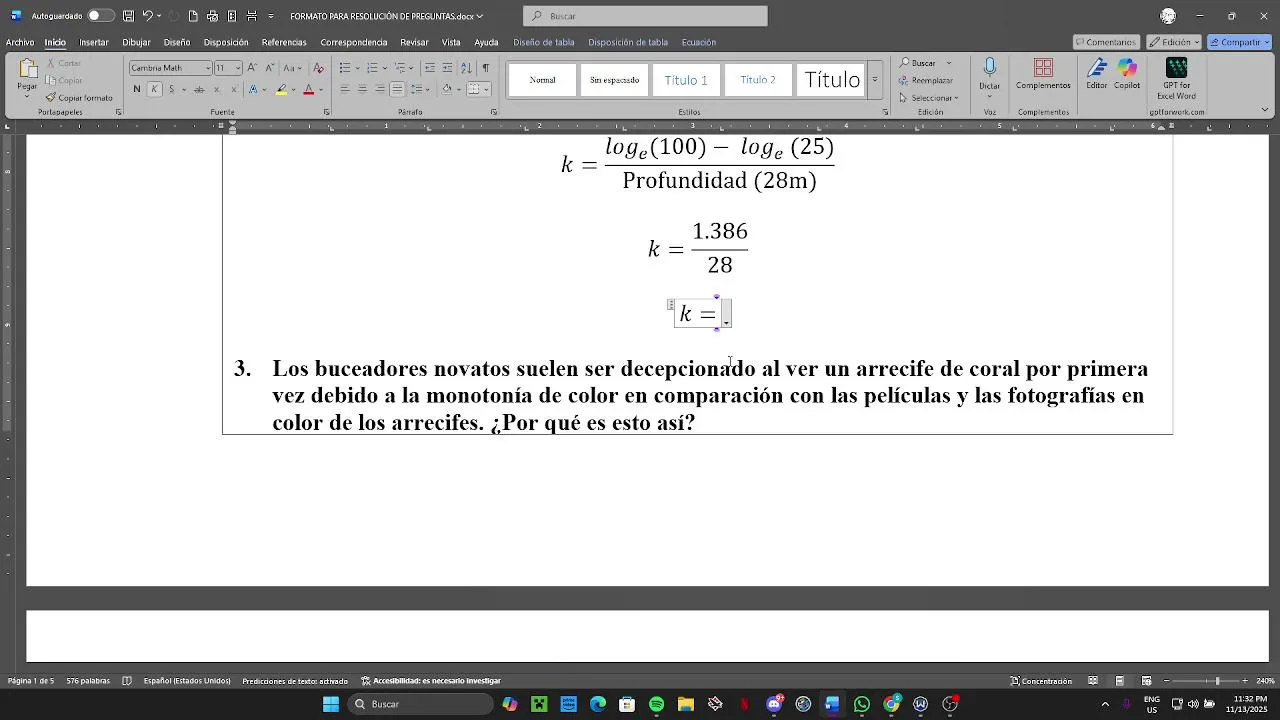Apply the Título 2 style

tap(758, 80)
